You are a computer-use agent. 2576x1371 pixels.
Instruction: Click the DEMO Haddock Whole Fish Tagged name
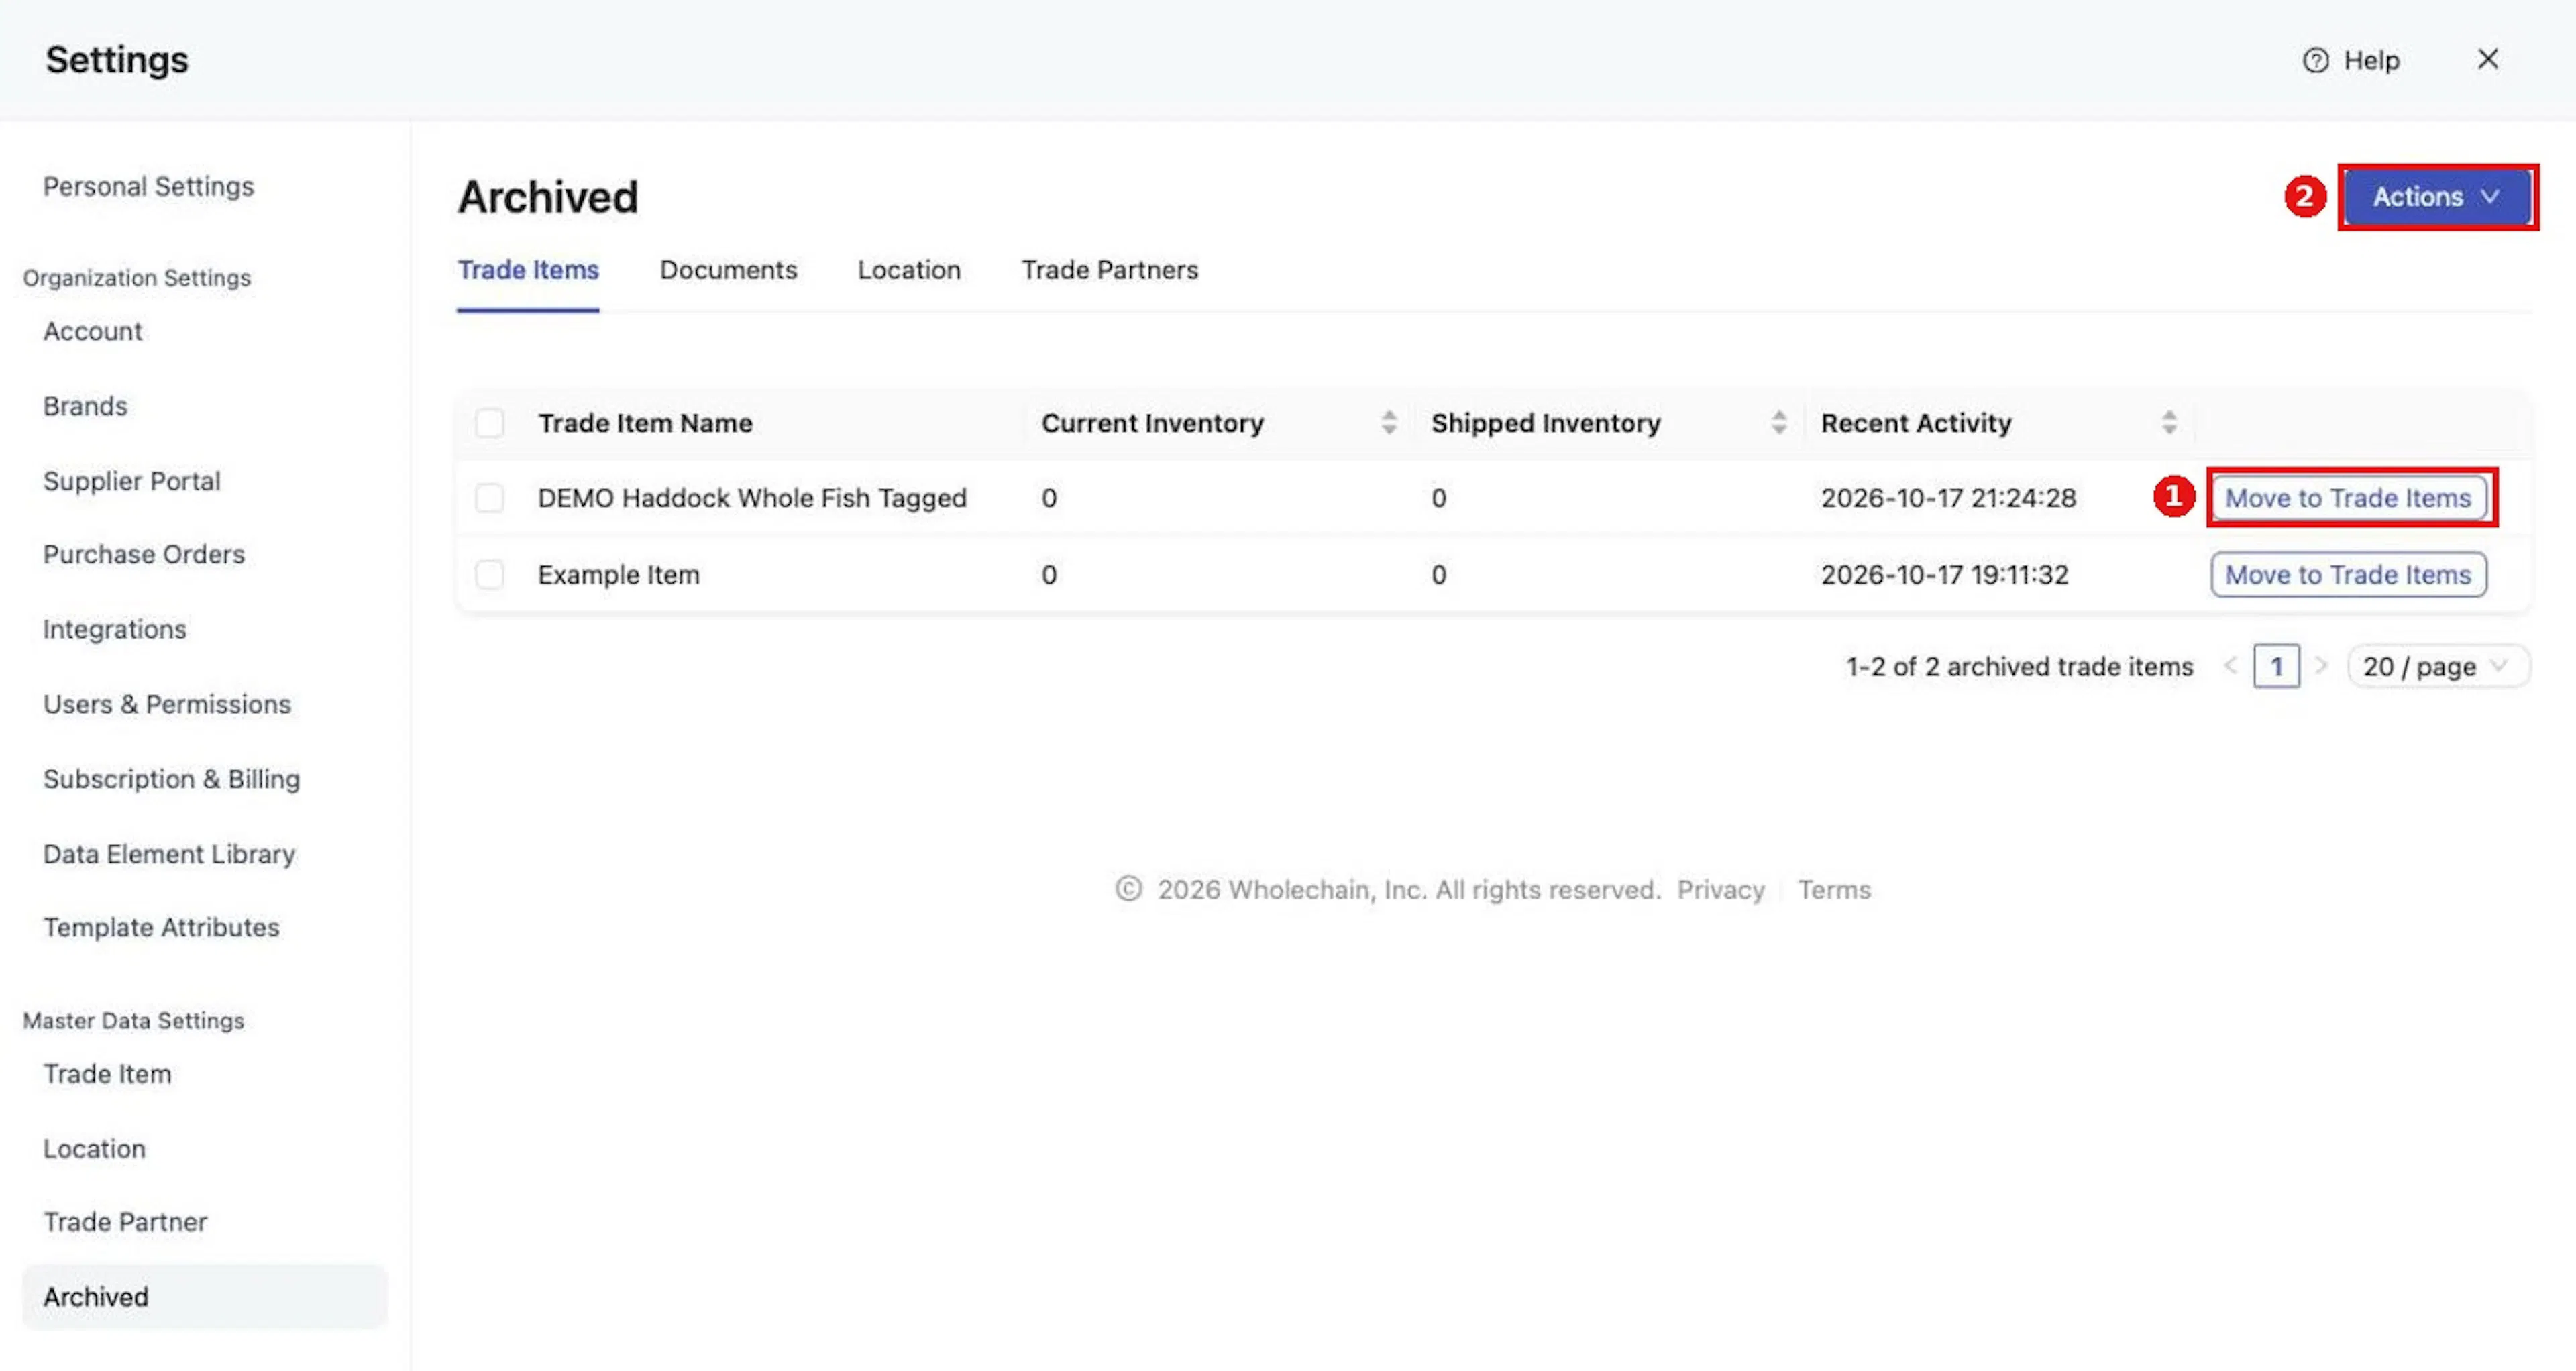coord(752,498)
